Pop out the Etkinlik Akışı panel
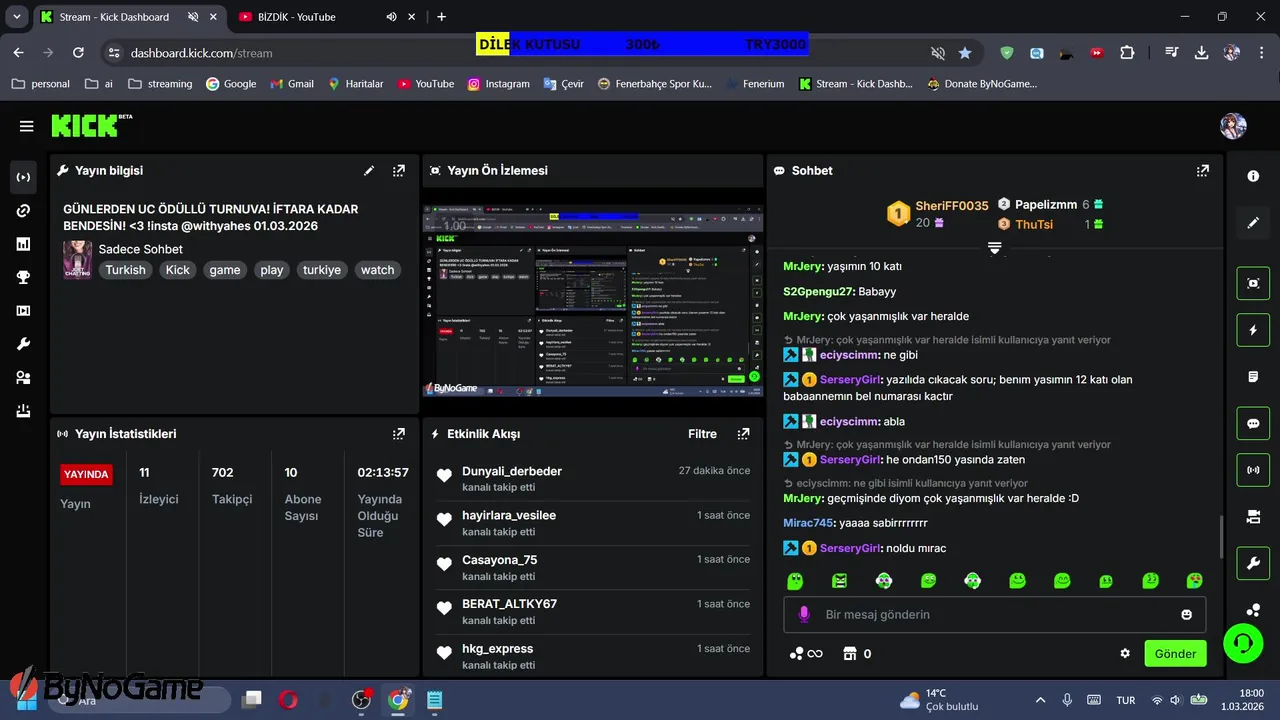Image resolution: width=1280 pixels, height=720 pixels. (x=743, y=434)
